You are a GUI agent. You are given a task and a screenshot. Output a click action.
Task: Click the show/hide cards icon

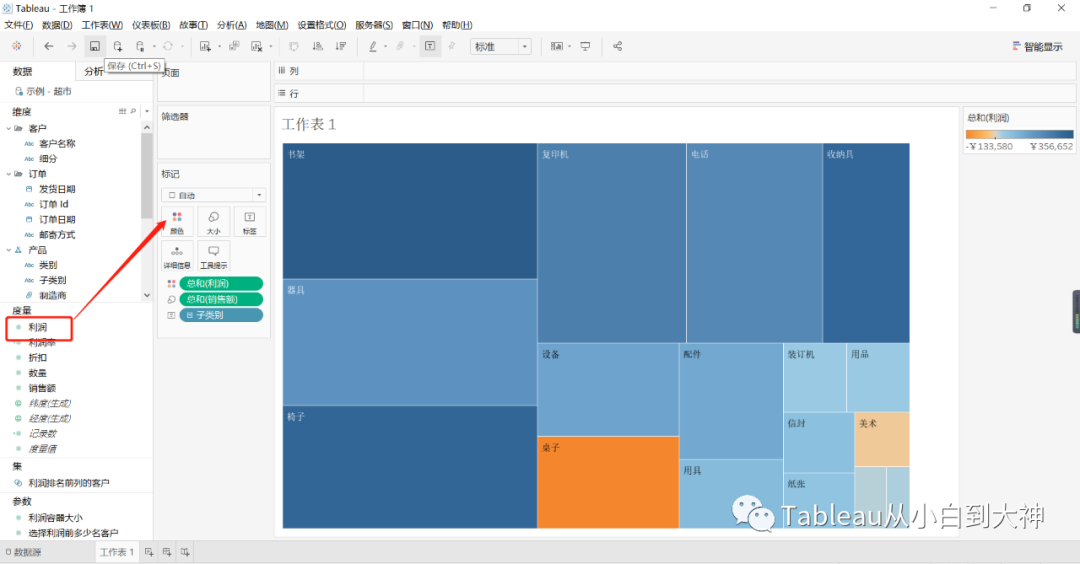point(557,46)
